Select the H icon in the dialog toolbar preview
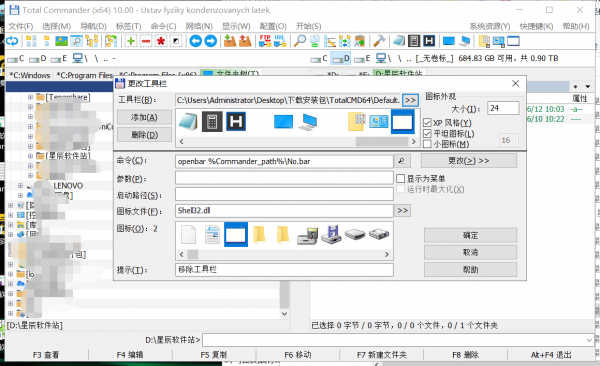 (236, 121)
